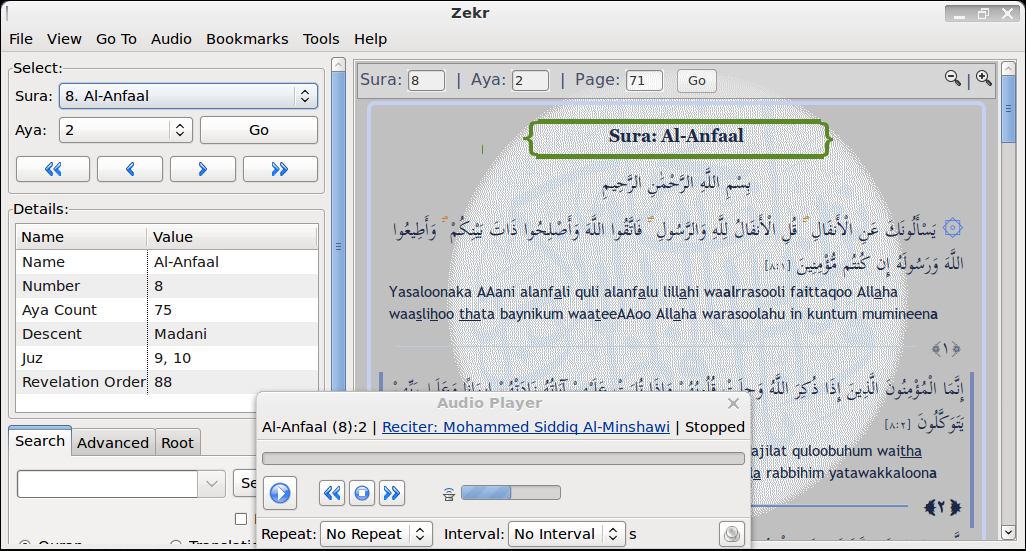Click the Aya number field in navigation bar
Viewport: 1026px width, 551px height.
click(530, 80)
